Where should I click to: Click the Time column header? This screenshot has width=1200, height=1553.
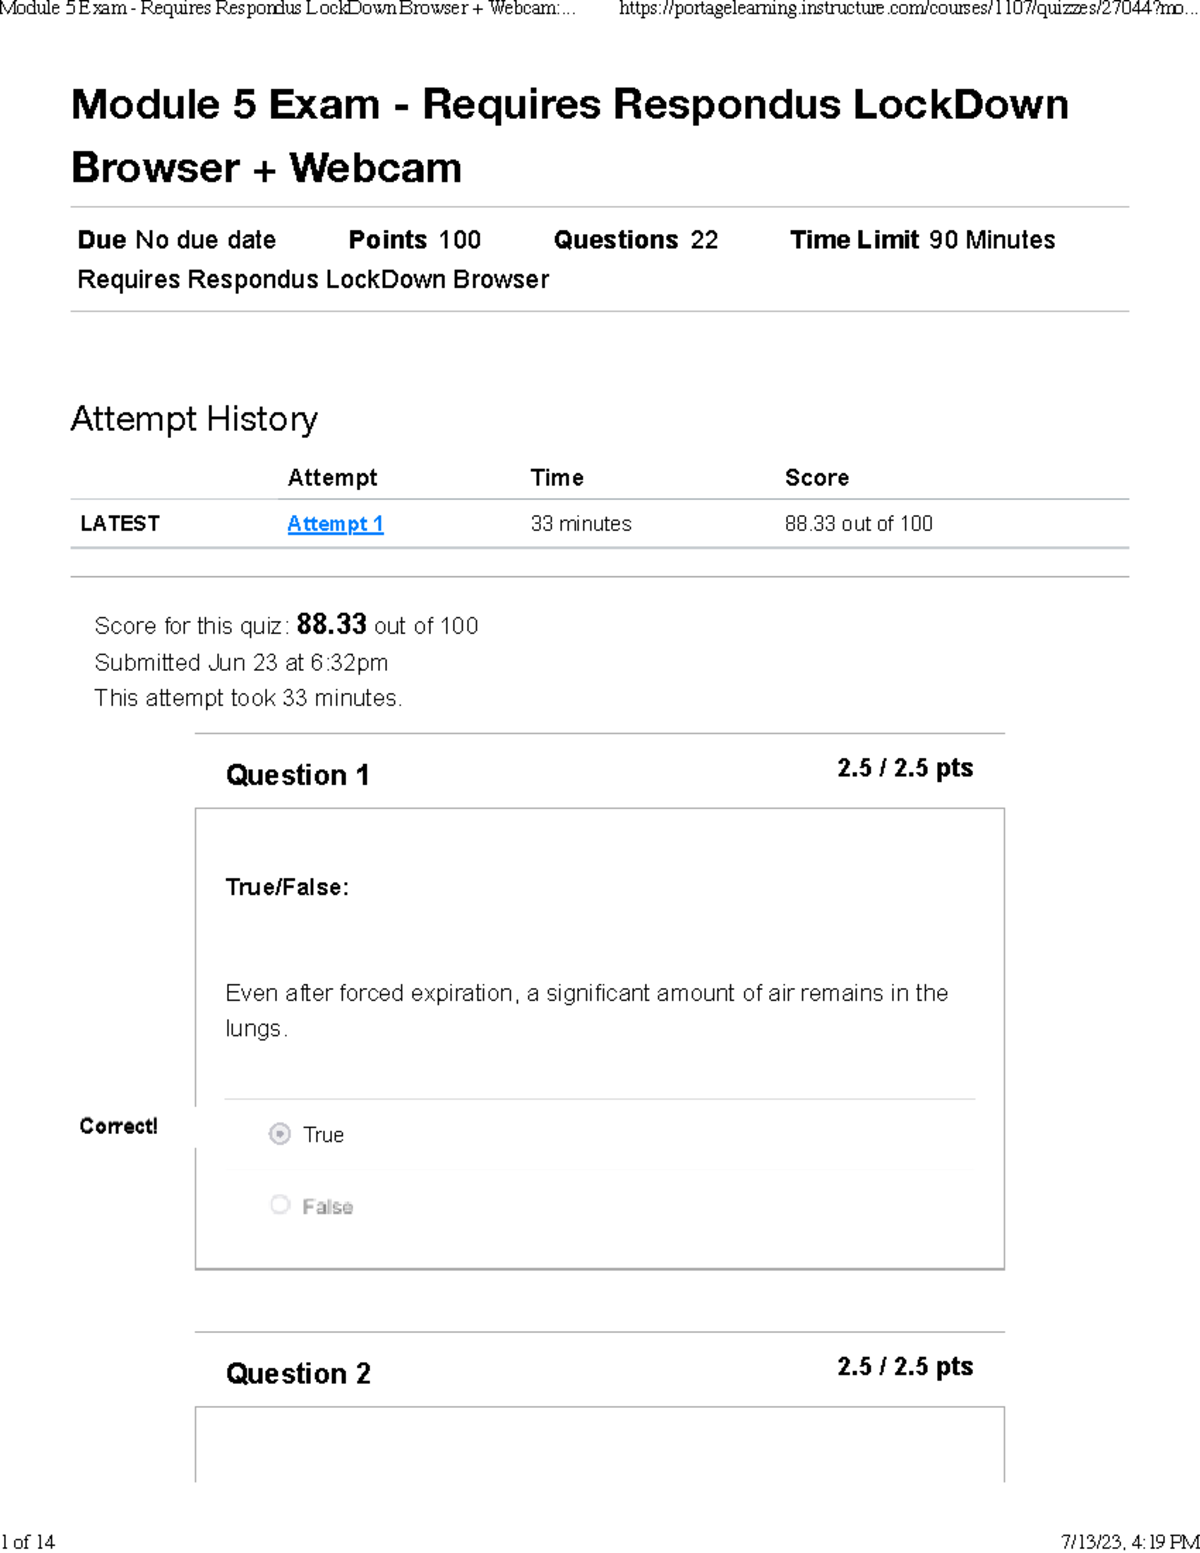point(557,478)
